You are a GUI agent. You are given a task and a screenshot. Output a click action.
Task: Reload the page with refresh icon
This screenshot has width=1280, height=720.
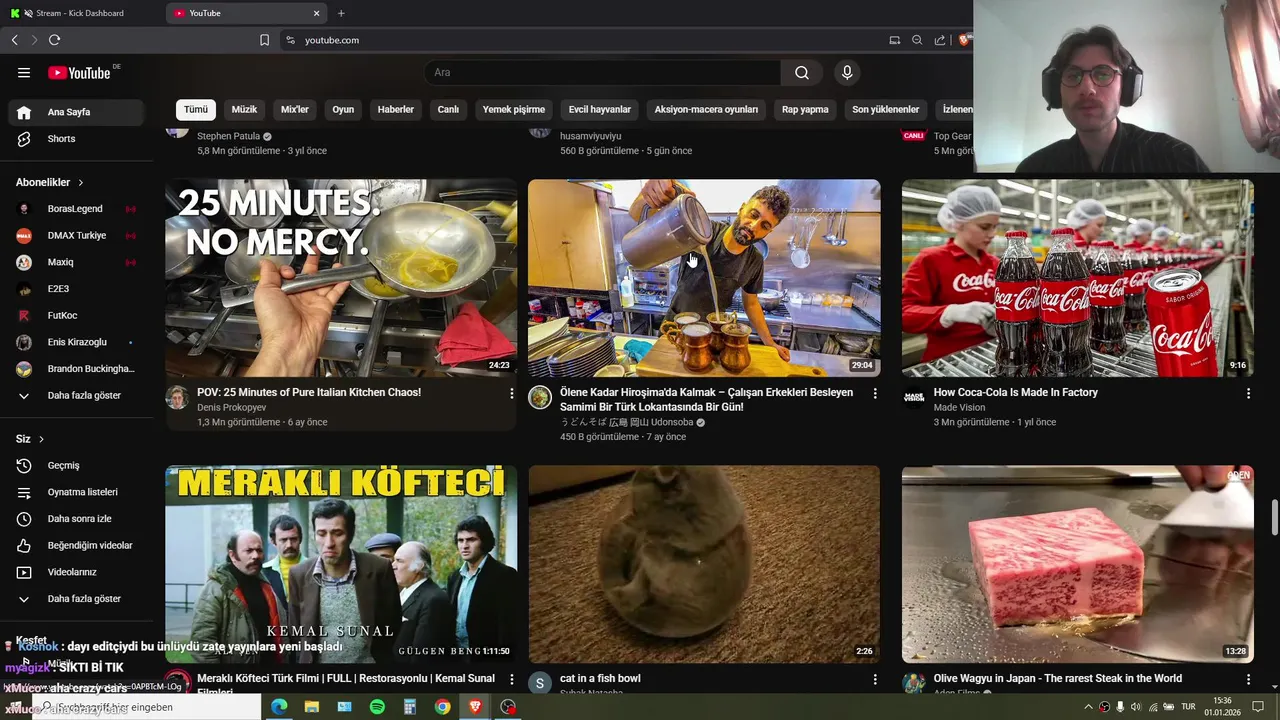coord(54,40)
